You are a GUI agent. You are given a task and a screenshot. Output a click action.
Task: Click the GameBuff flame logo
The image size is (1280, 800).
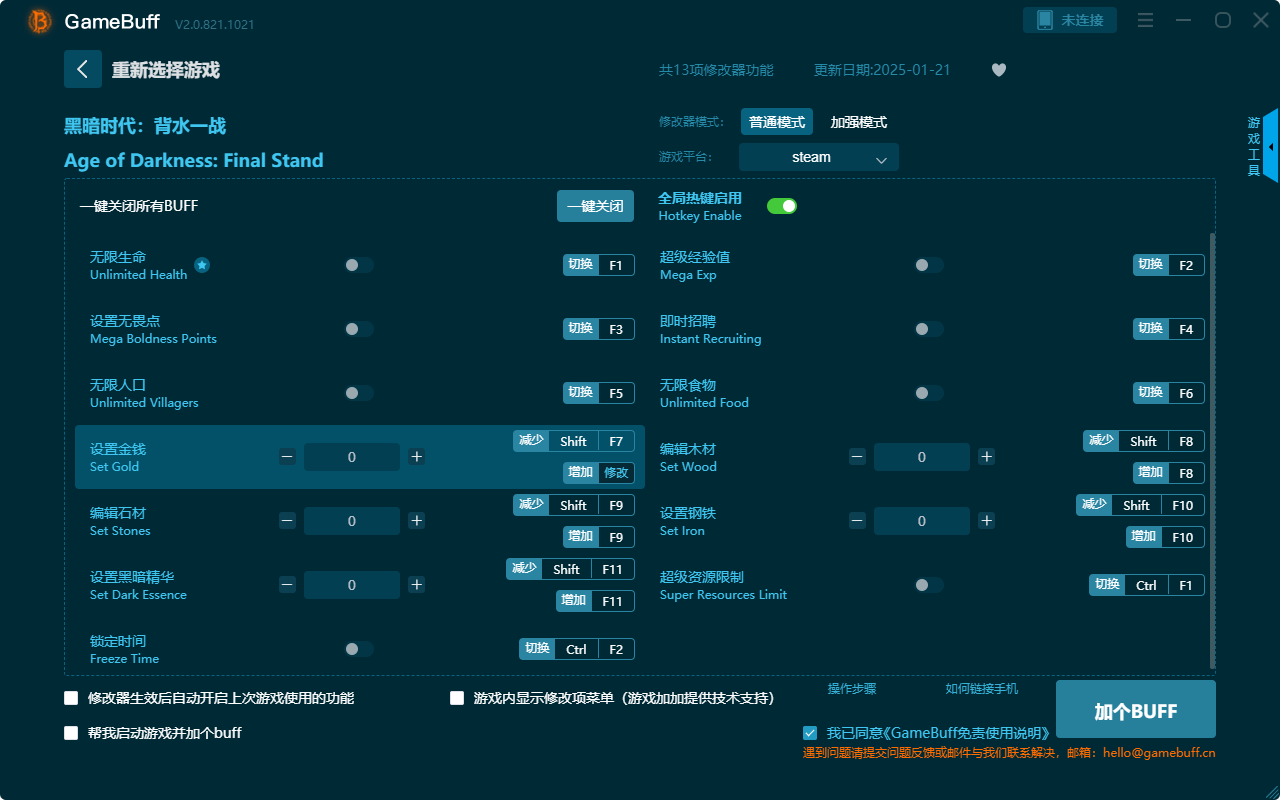(x=38, y=21)
